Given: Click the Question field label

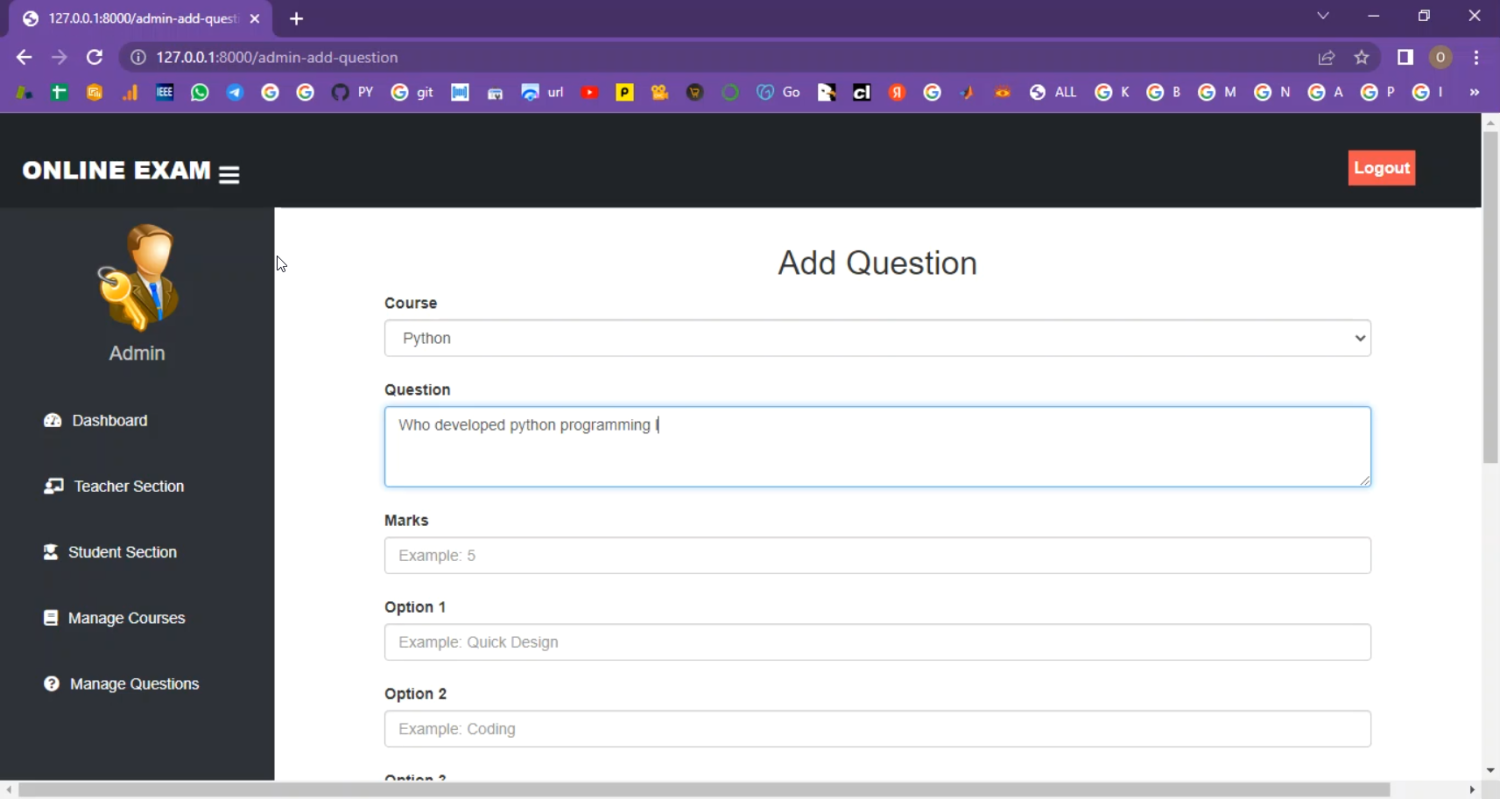Looking at the screenshot, I should pyautogui.click(x=417, y=390).
